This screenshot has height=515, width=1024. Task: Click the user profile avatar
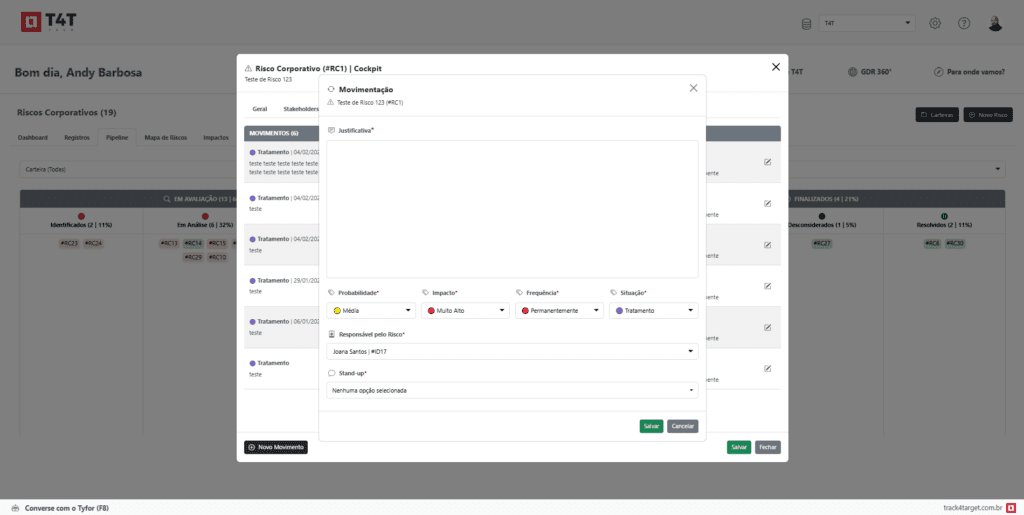click(995, 23)
